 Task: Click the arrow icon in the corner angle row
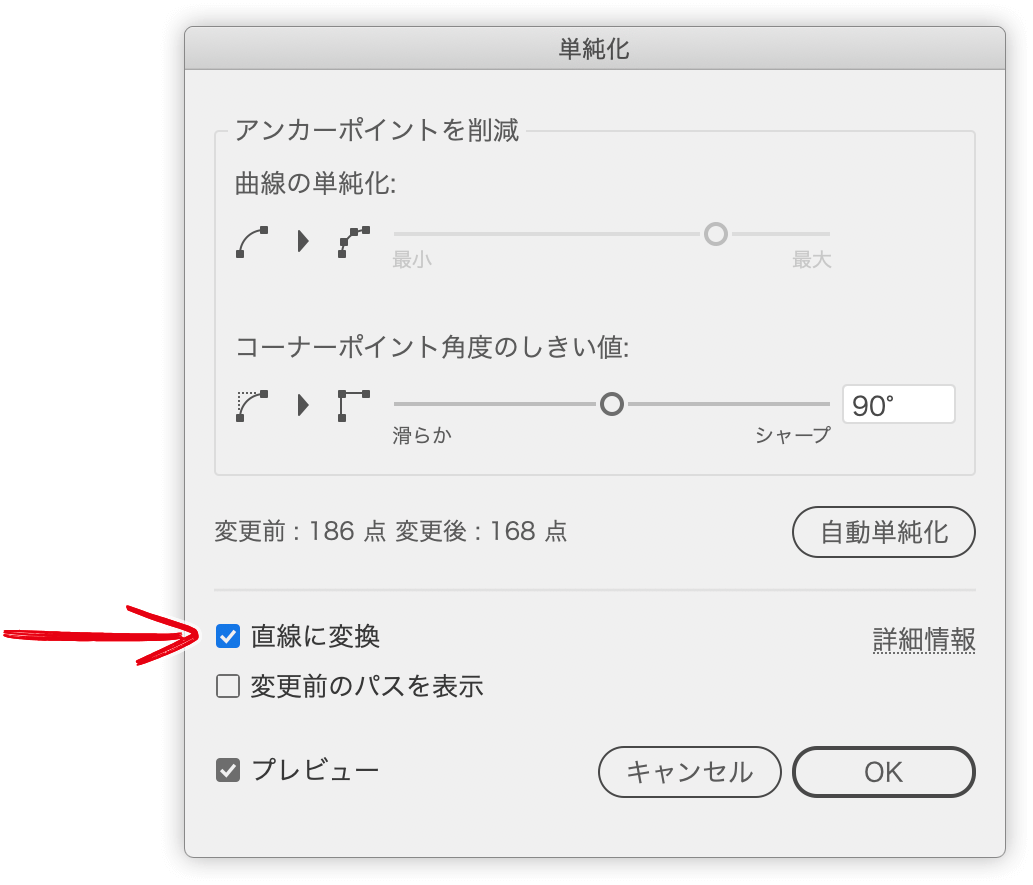tap(302, 405)
